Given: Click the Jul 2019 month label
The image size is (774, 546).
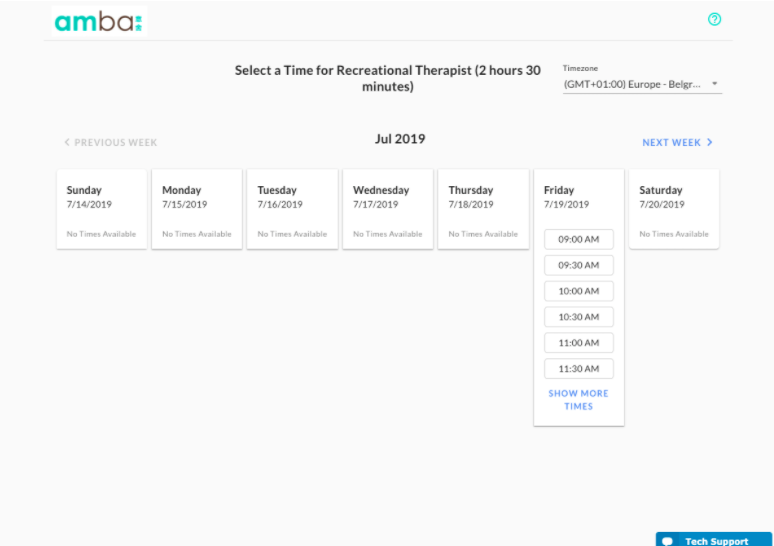Looking at the screenshot, I should [400, 139].
